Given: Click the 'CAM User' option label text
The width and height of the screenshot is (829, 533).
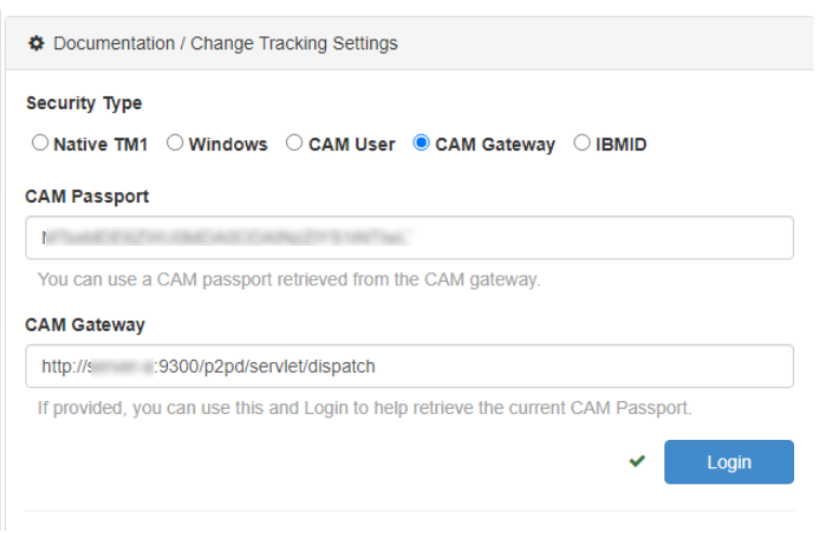Looking at the screenshot, I should pyautogui.click(x=351, y=144).
